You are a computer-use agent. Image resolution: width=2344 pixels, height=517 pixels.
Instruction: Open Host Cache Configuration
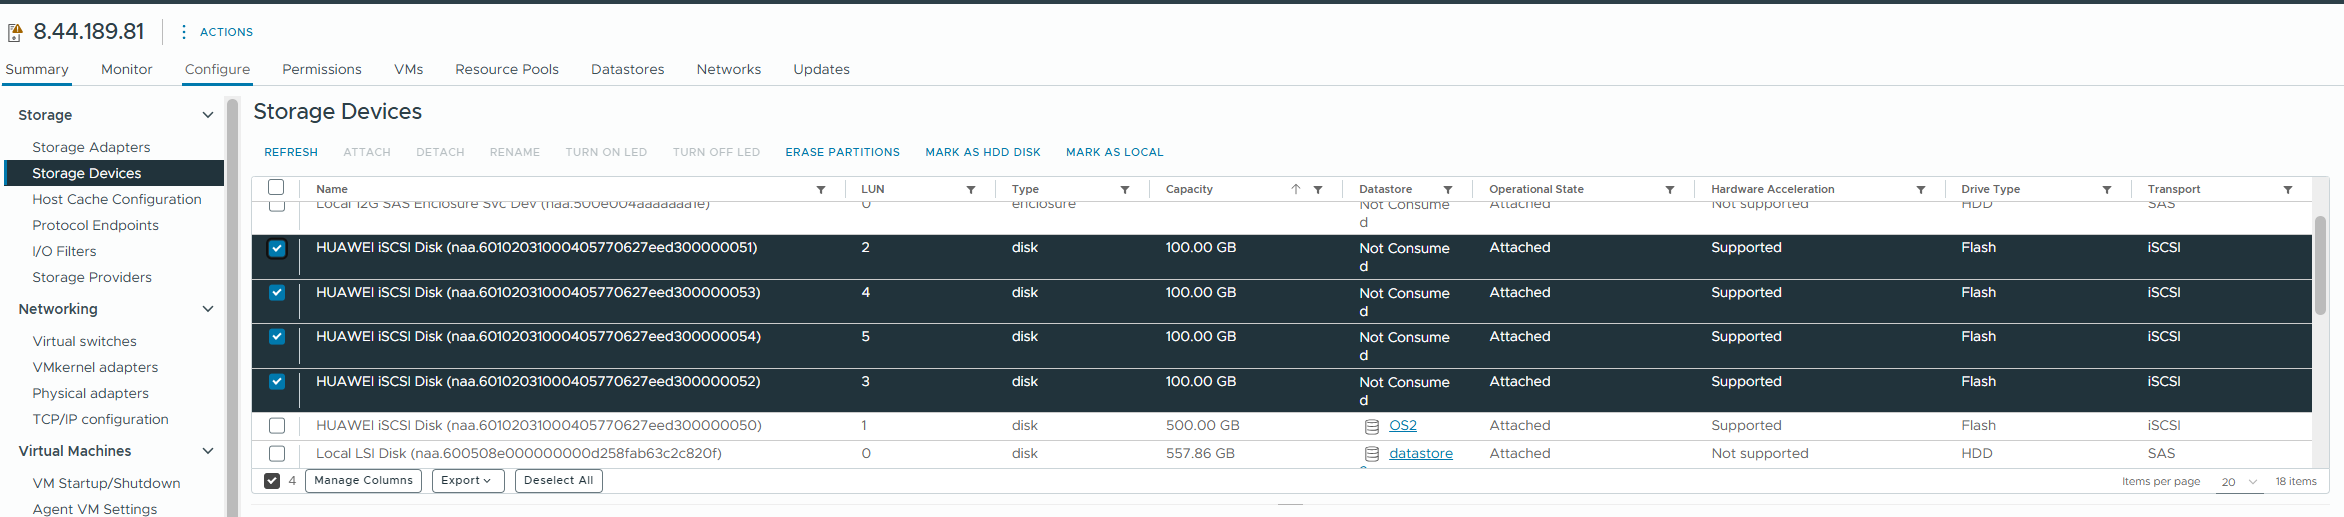click(117, 199)
